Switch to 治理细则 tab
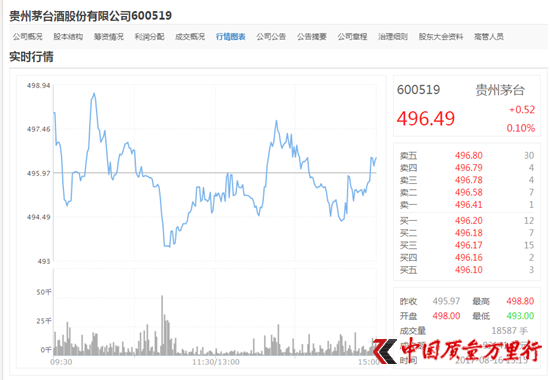The width and height of the screenshot is (550, 380). [x=393, y=36]
